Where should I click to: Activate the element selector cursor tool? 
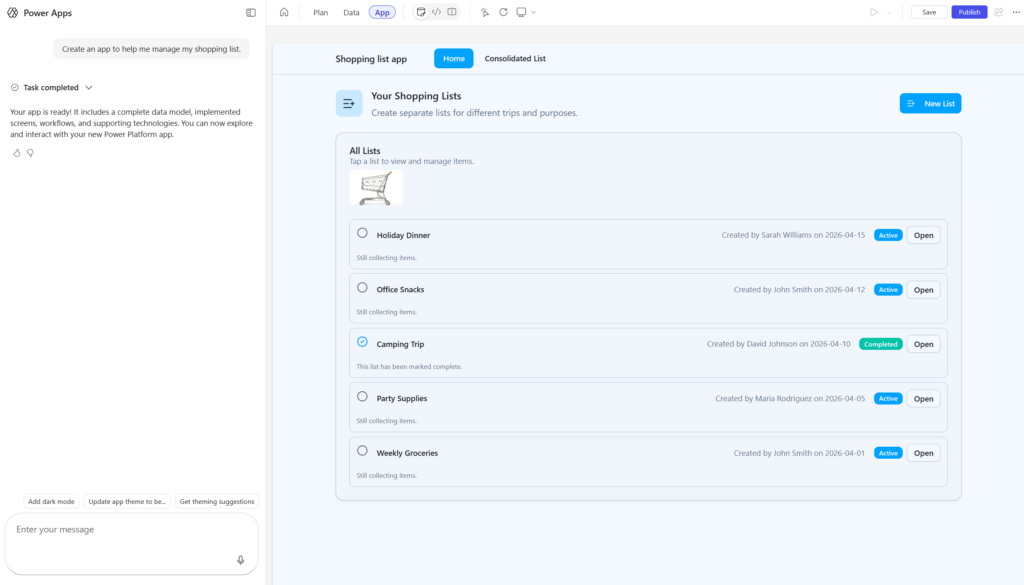485,12
